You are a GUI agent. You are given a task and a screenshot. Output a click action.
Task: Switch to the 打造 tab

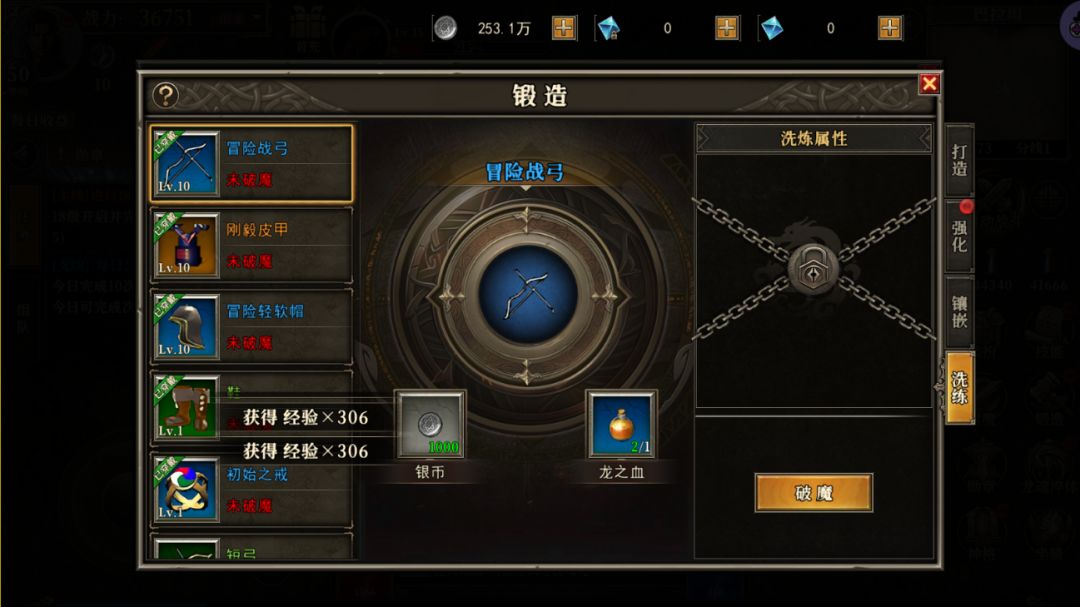pos(959,161)
